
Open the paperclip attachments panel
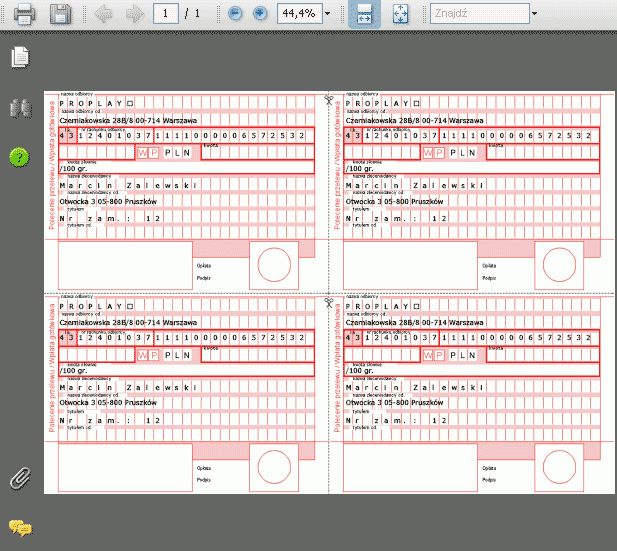tap(20, 478)
